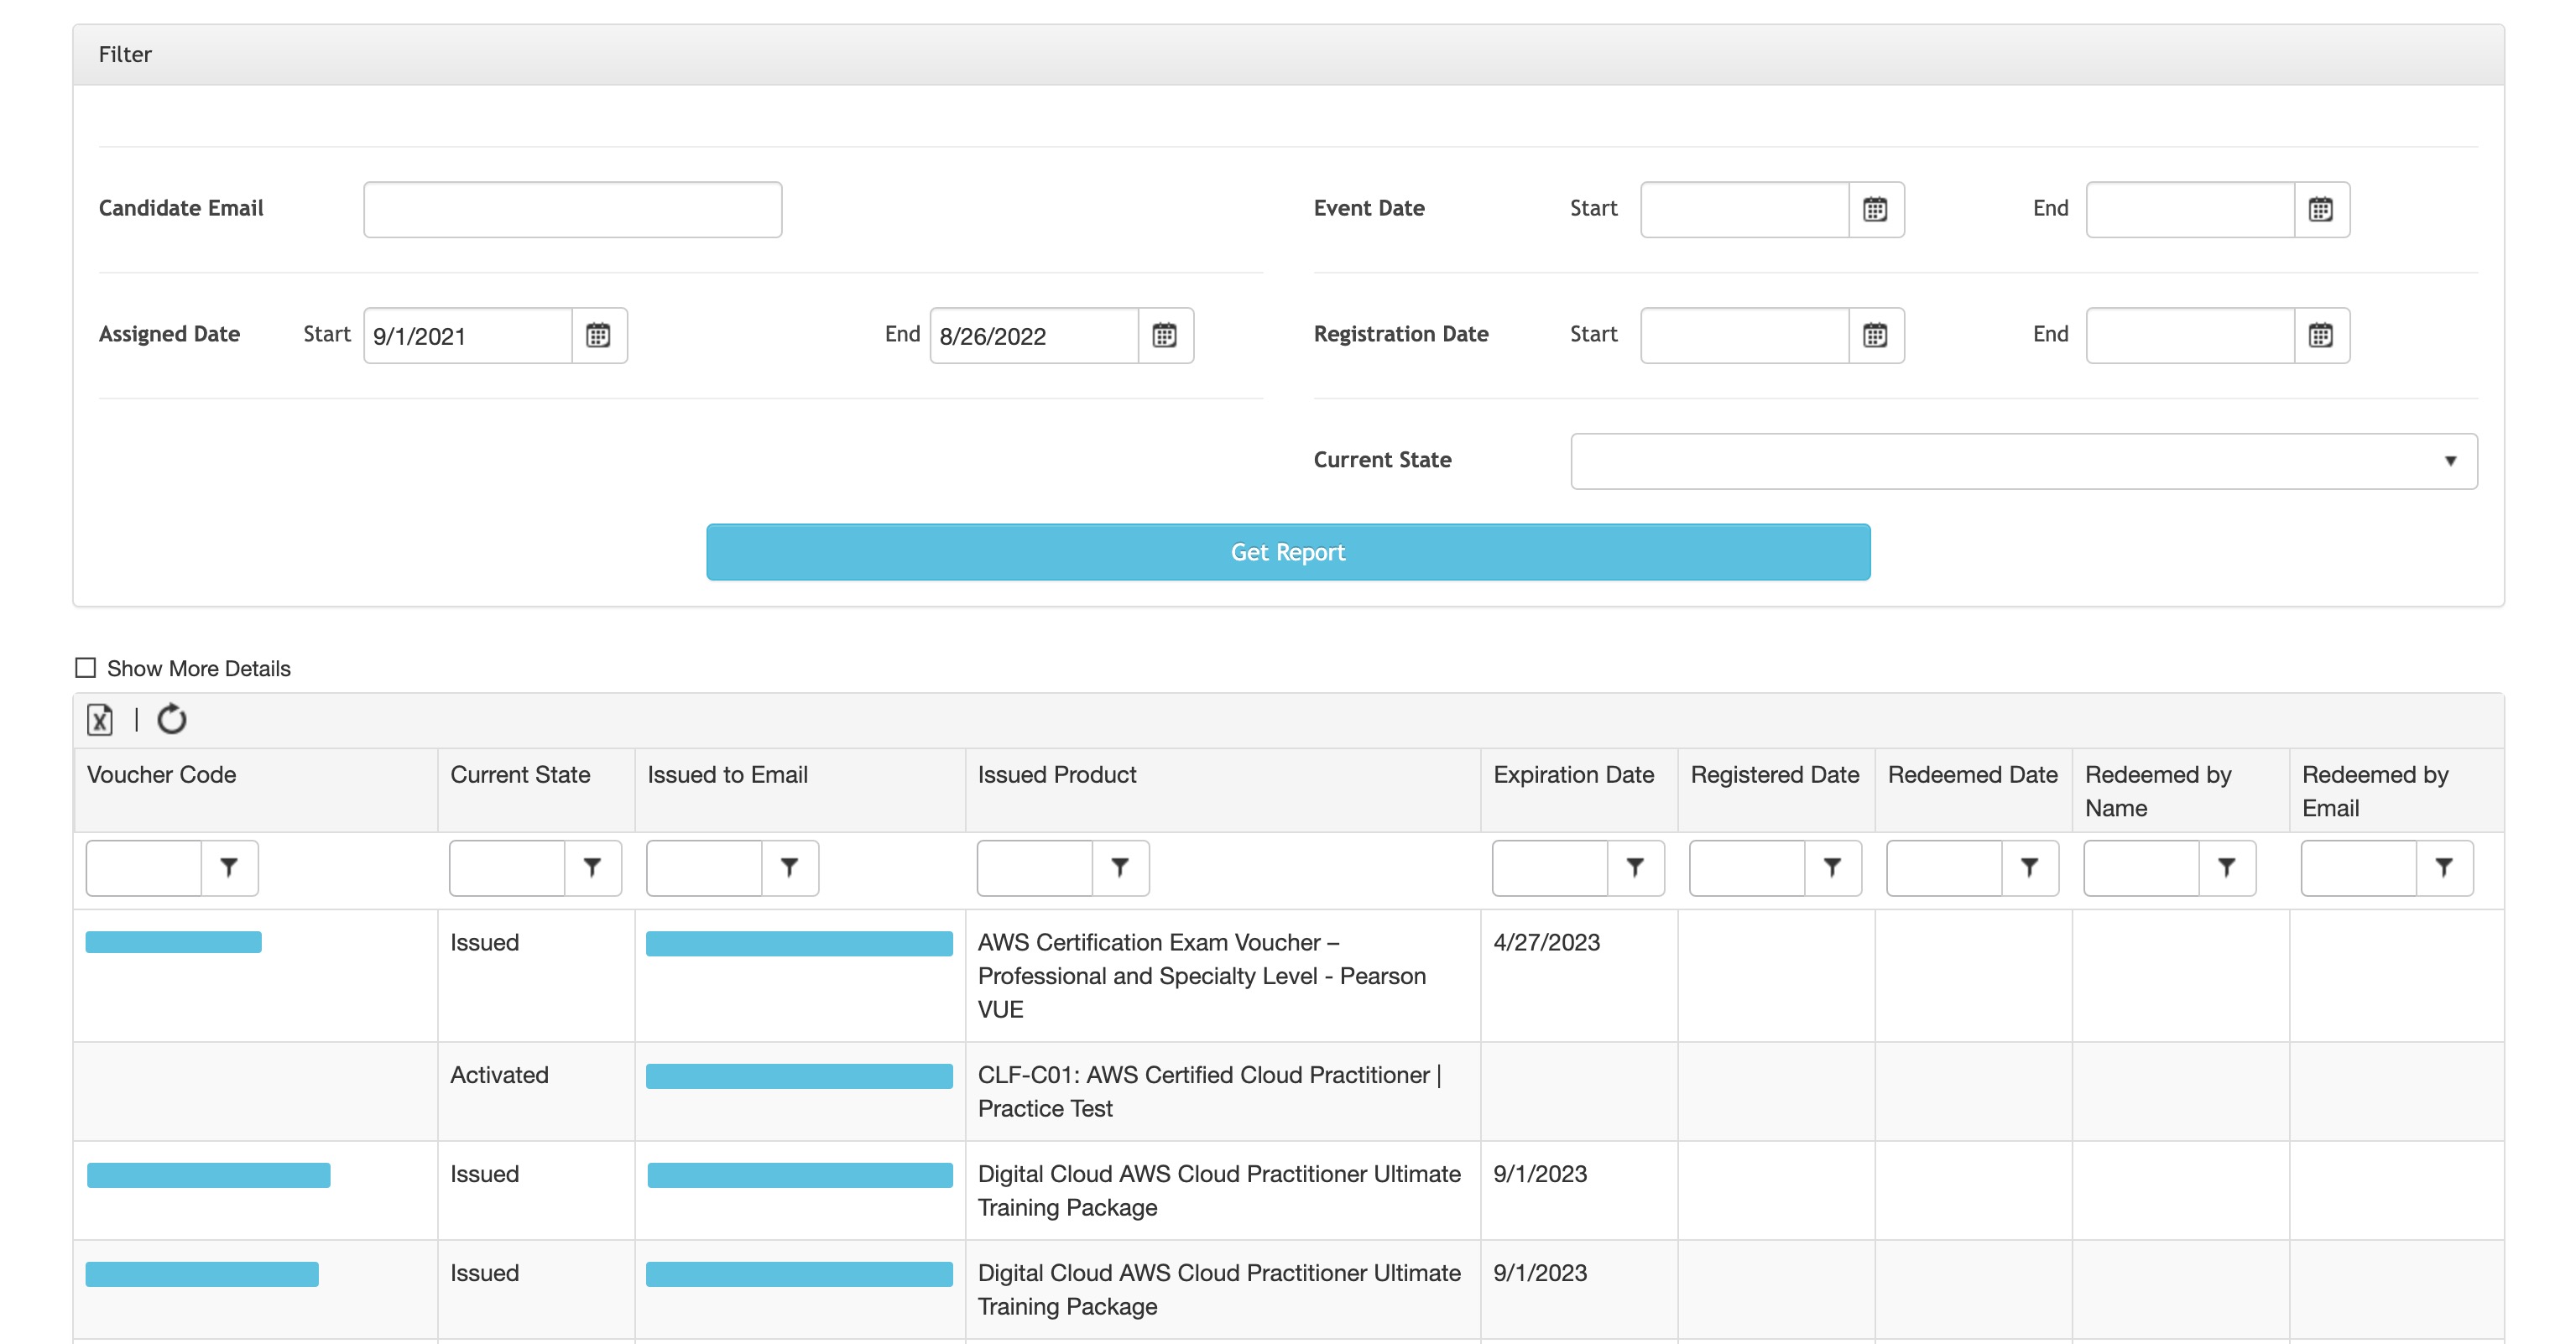This screenshot has width=2576, height=1344.
Task: Collapse the Filter panel header
Action: coord(125,54)
